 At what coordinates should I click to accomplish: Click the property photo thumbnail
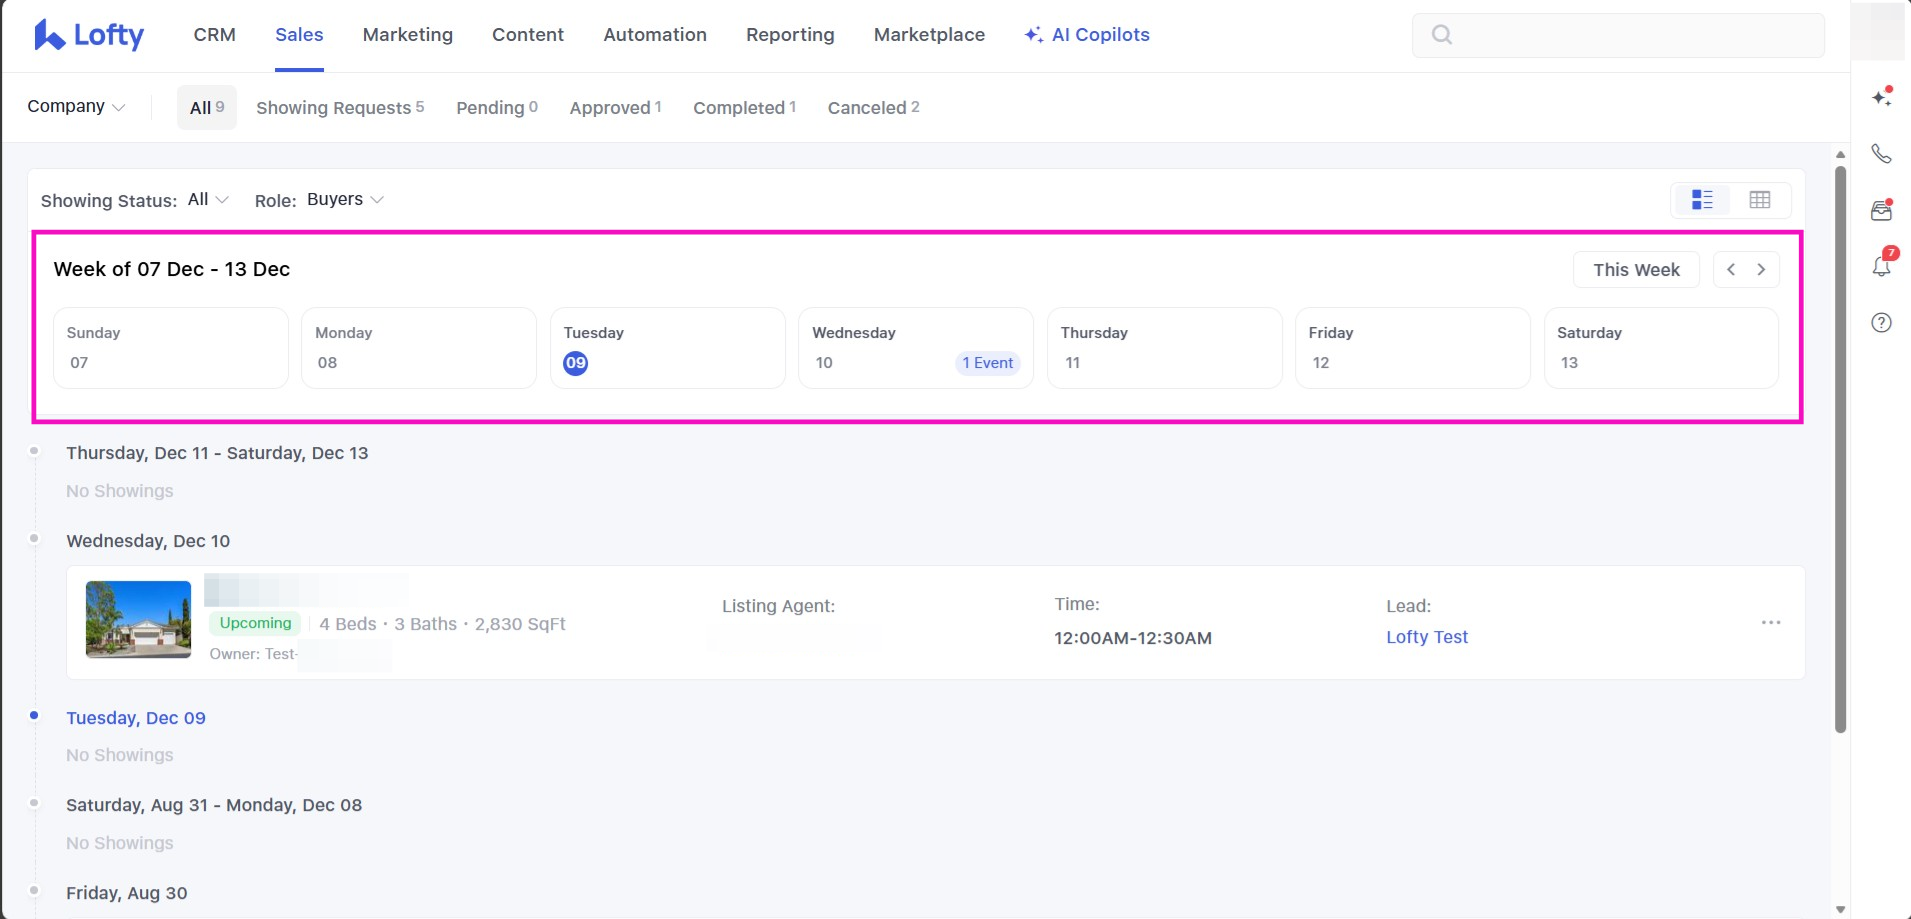[138, 619]
